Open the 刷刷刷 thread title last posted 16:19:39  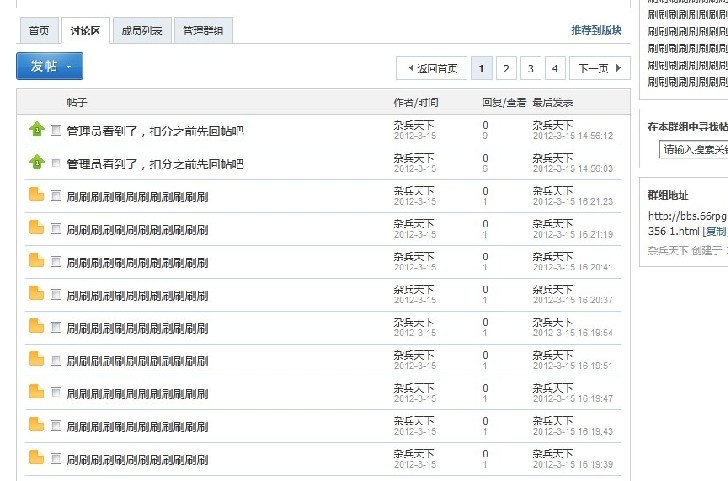coord(137,460)
